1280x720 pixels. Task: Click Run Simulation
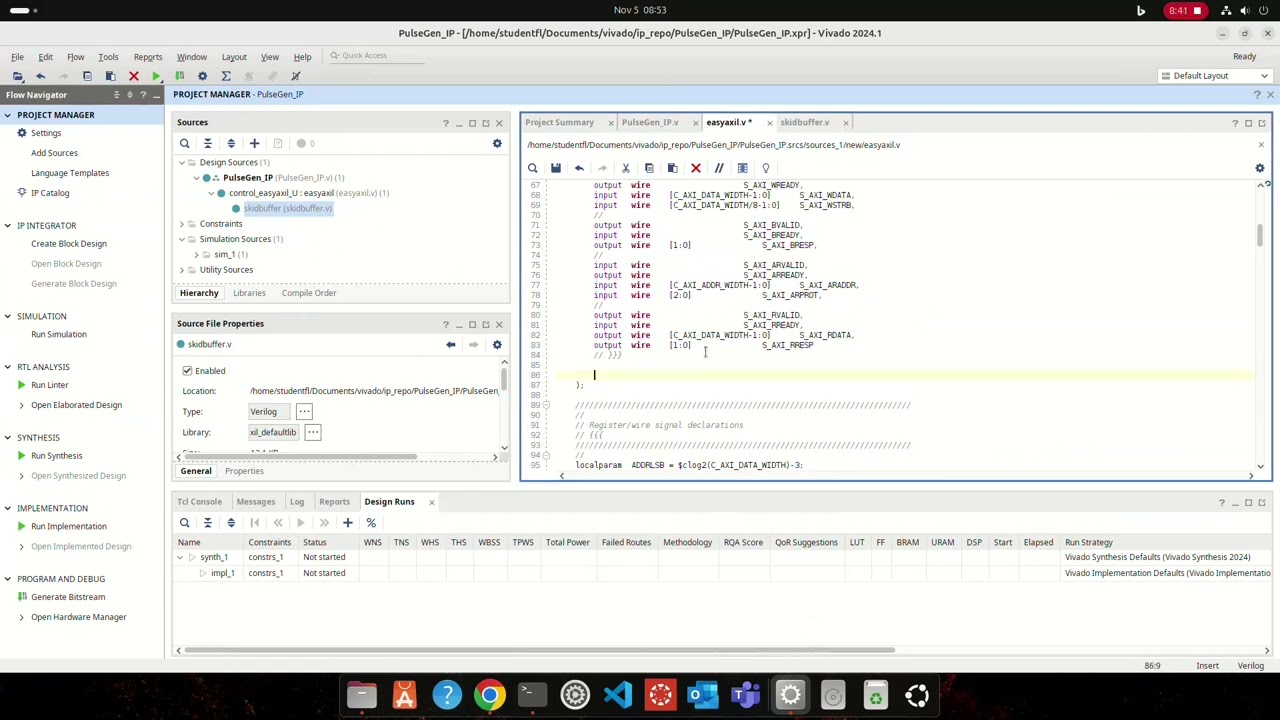59,334
